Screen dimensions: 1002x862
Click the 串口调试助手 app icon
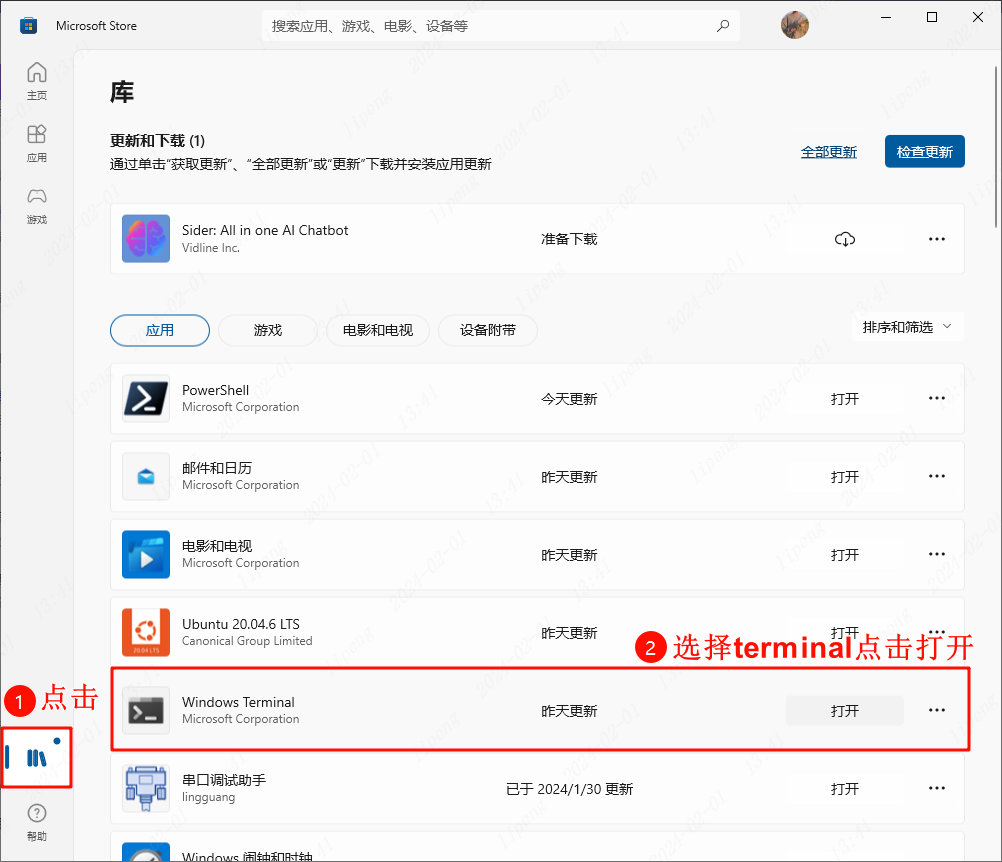(146, 788)
